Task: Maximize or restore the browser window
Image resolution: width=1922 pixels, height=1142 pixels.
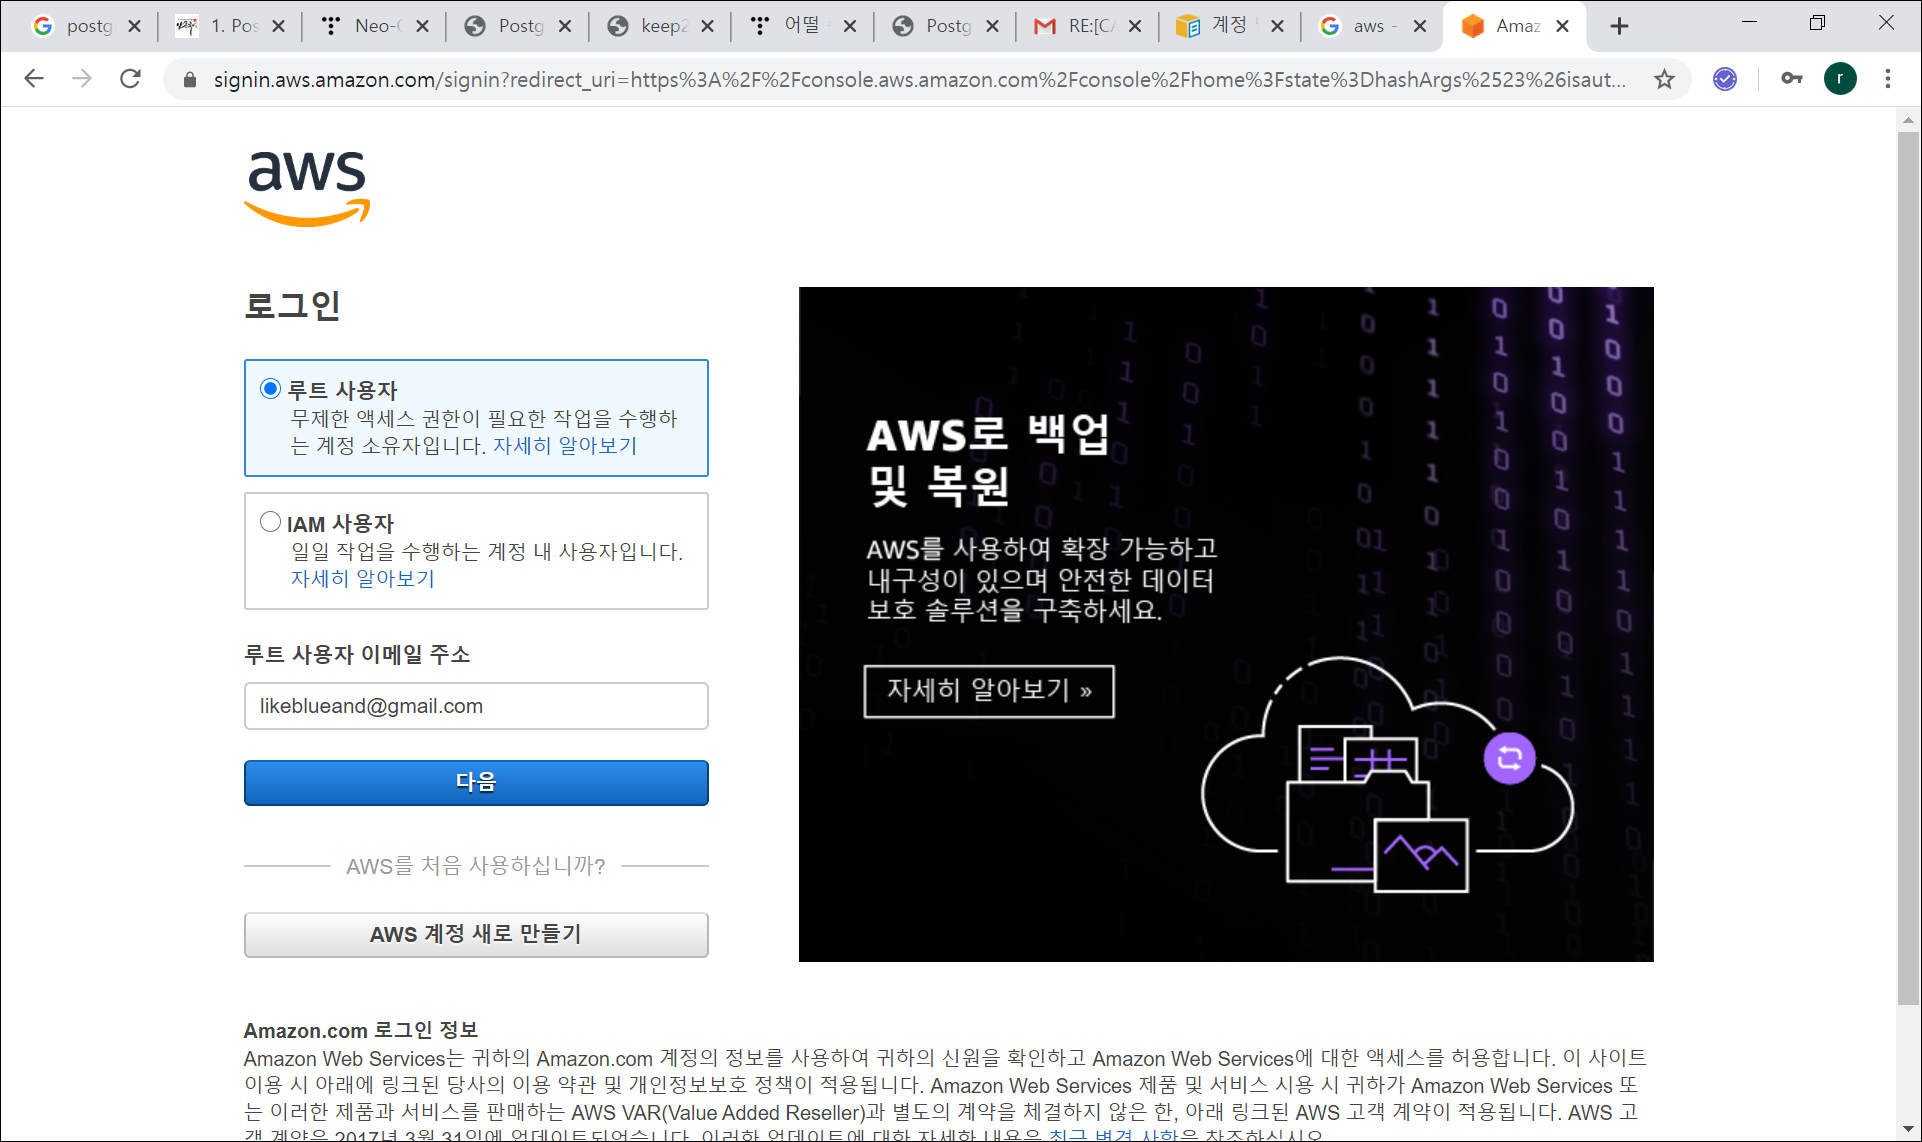Action: 1818,22
